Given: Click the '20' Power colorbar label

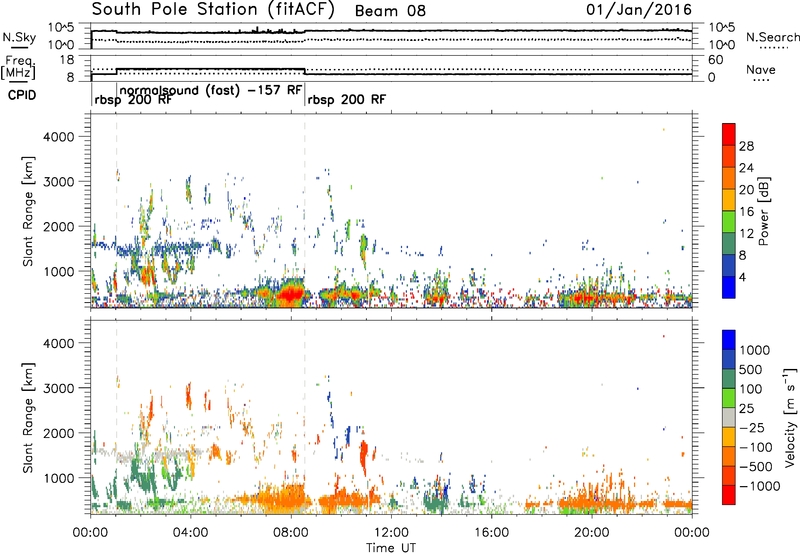Looking at the screenshot, I should (746, 190).
